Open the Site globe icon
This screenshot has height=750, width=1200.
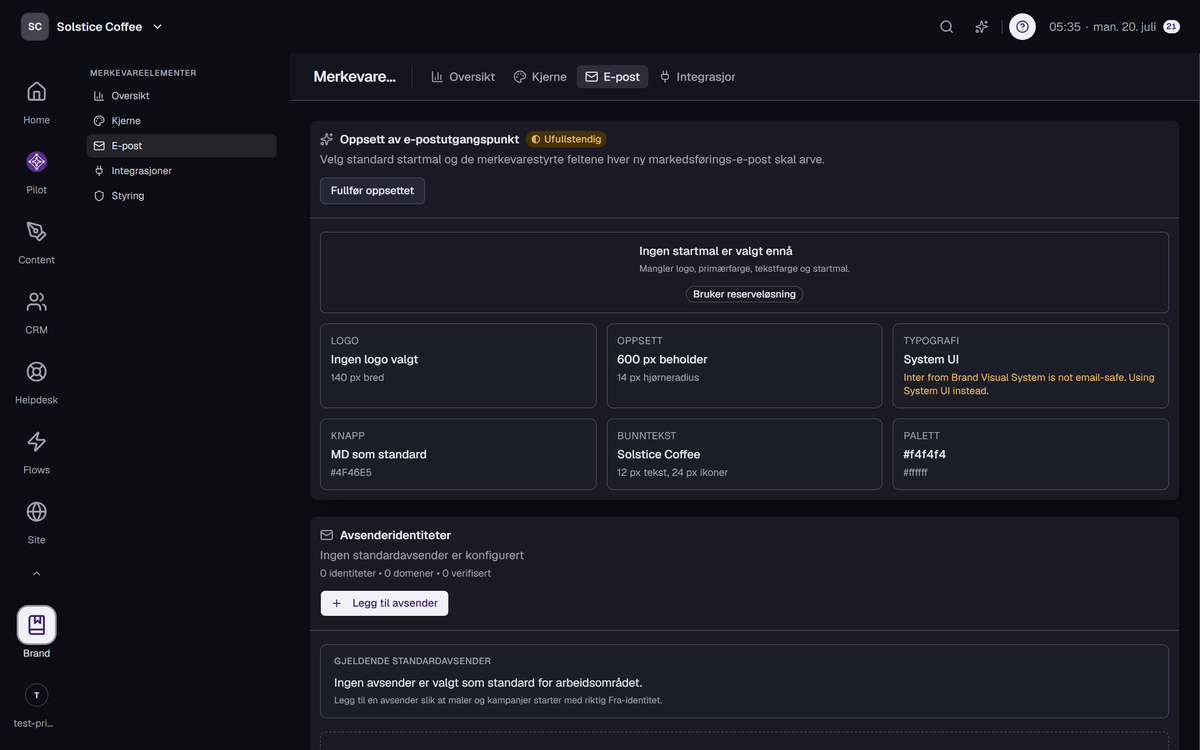pos(36,512)
